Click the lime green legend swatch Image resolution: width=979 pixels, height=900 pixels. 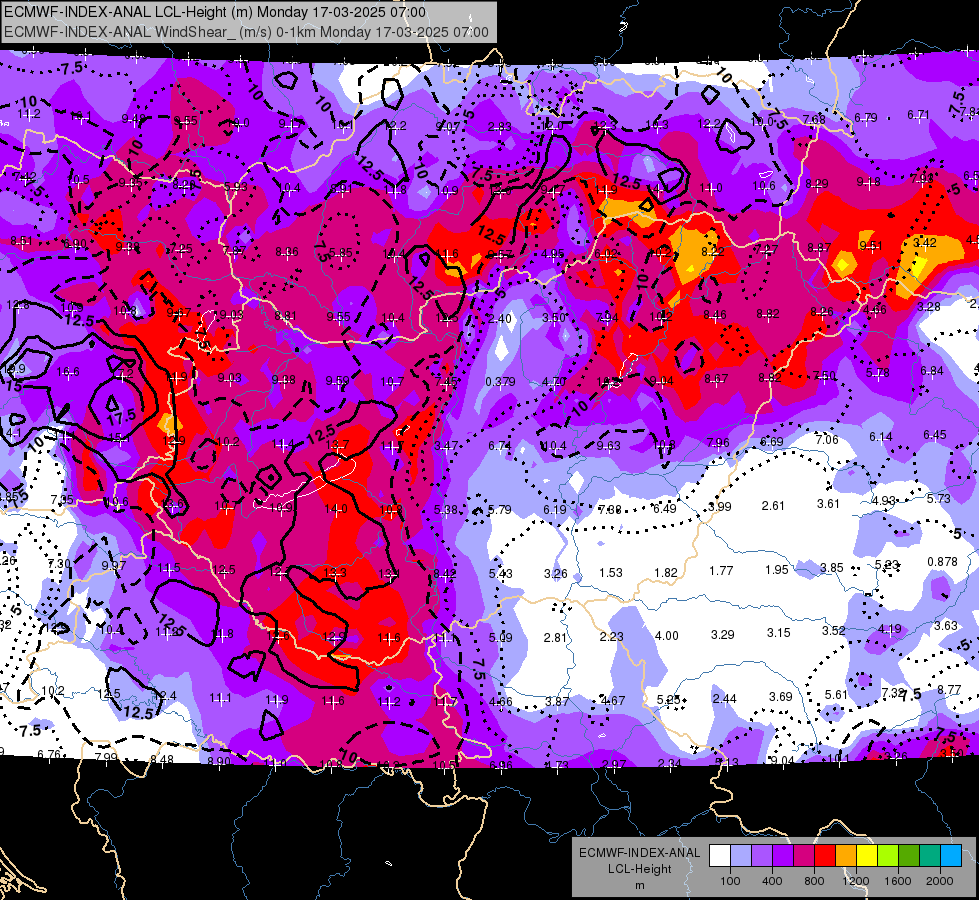pyautogui.click(x=888, y=856)
